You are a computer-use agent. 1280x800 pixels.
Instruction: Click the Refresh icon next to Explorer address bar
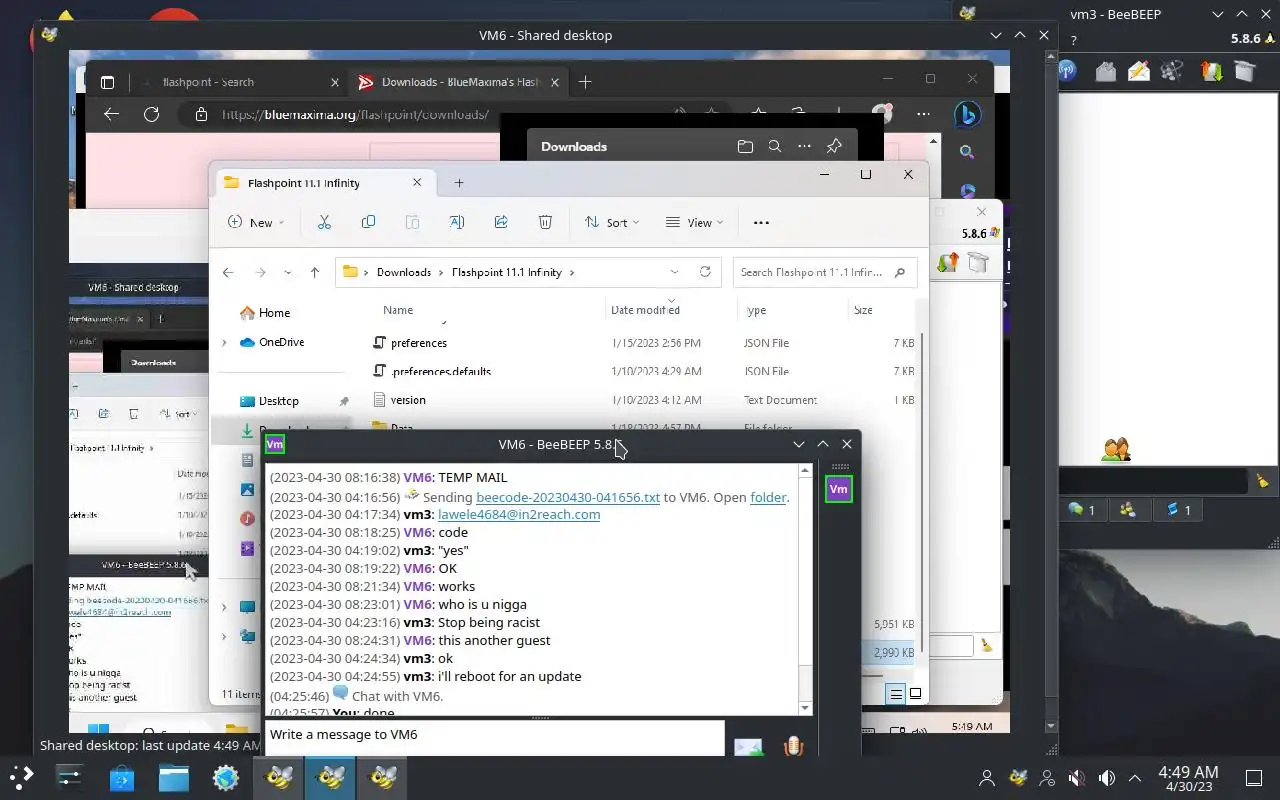point(705,272)
